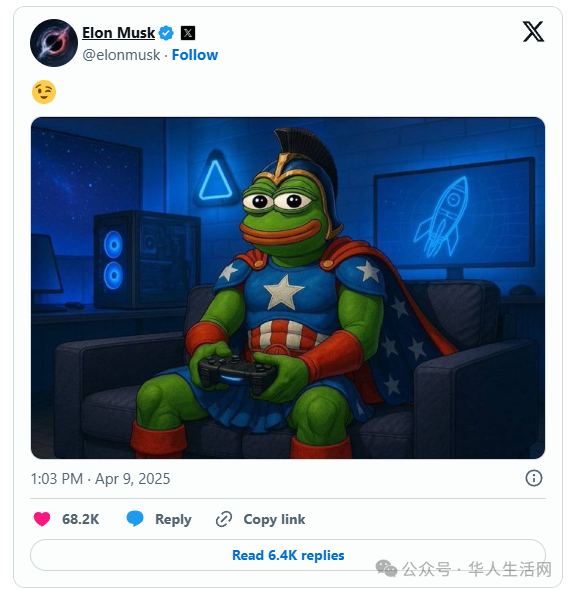
Task: Open Elon Musk's black hole profile avatar
Action: tap(54, 43)
